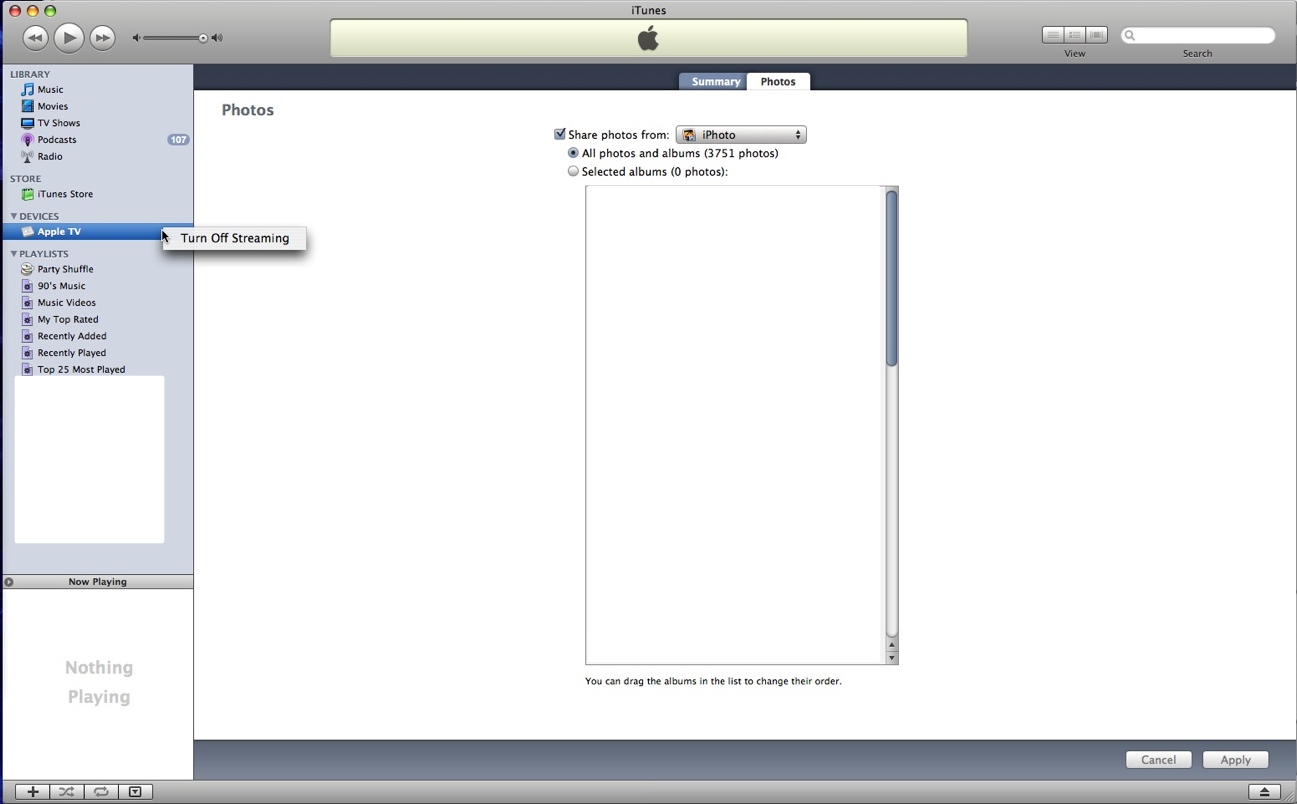Click the Cancel button
The height and width of the screenshot is (804, 1297).
click(x=1158, y=760)
